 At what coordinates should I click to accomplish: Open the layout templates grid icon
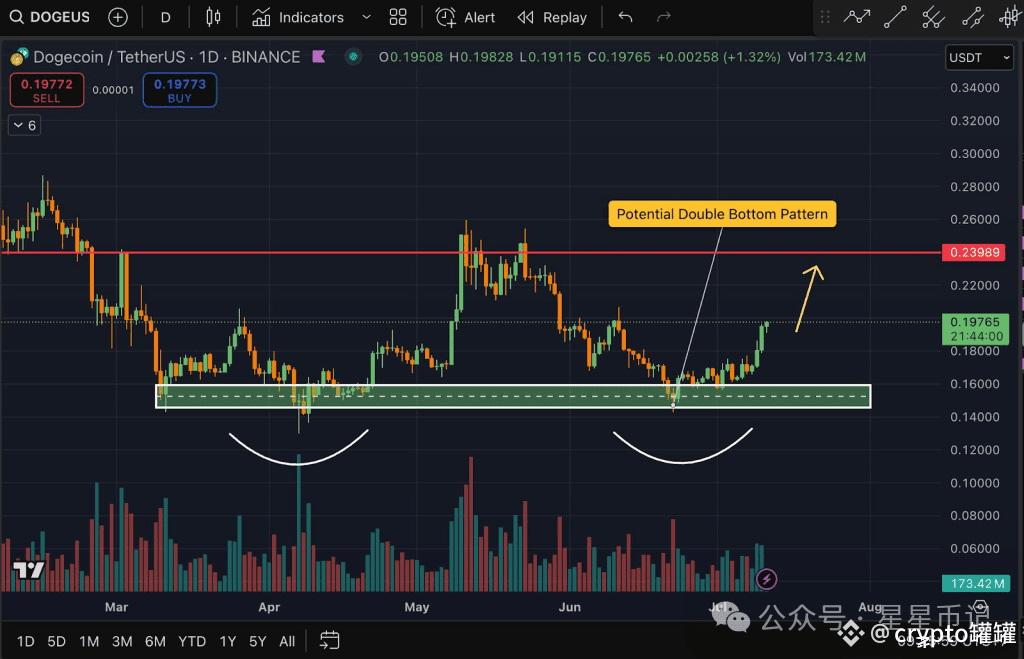click(x=398, y=18)
